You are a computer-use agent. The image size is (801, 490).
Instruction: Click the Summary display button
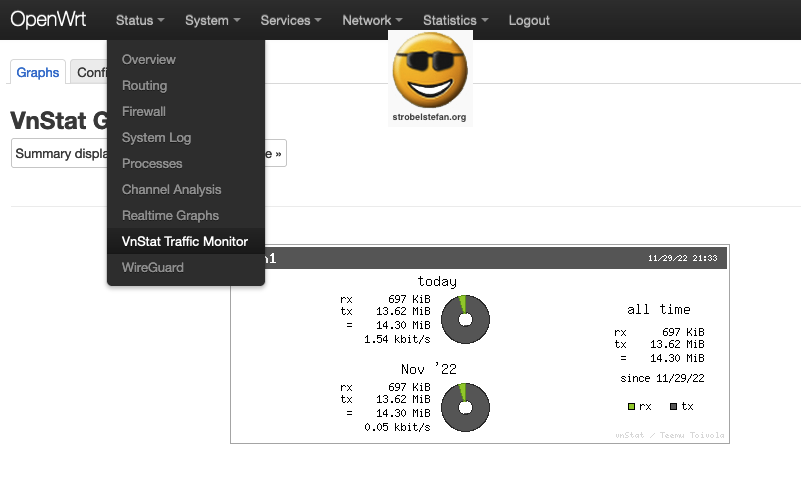(x=59, y=153)
